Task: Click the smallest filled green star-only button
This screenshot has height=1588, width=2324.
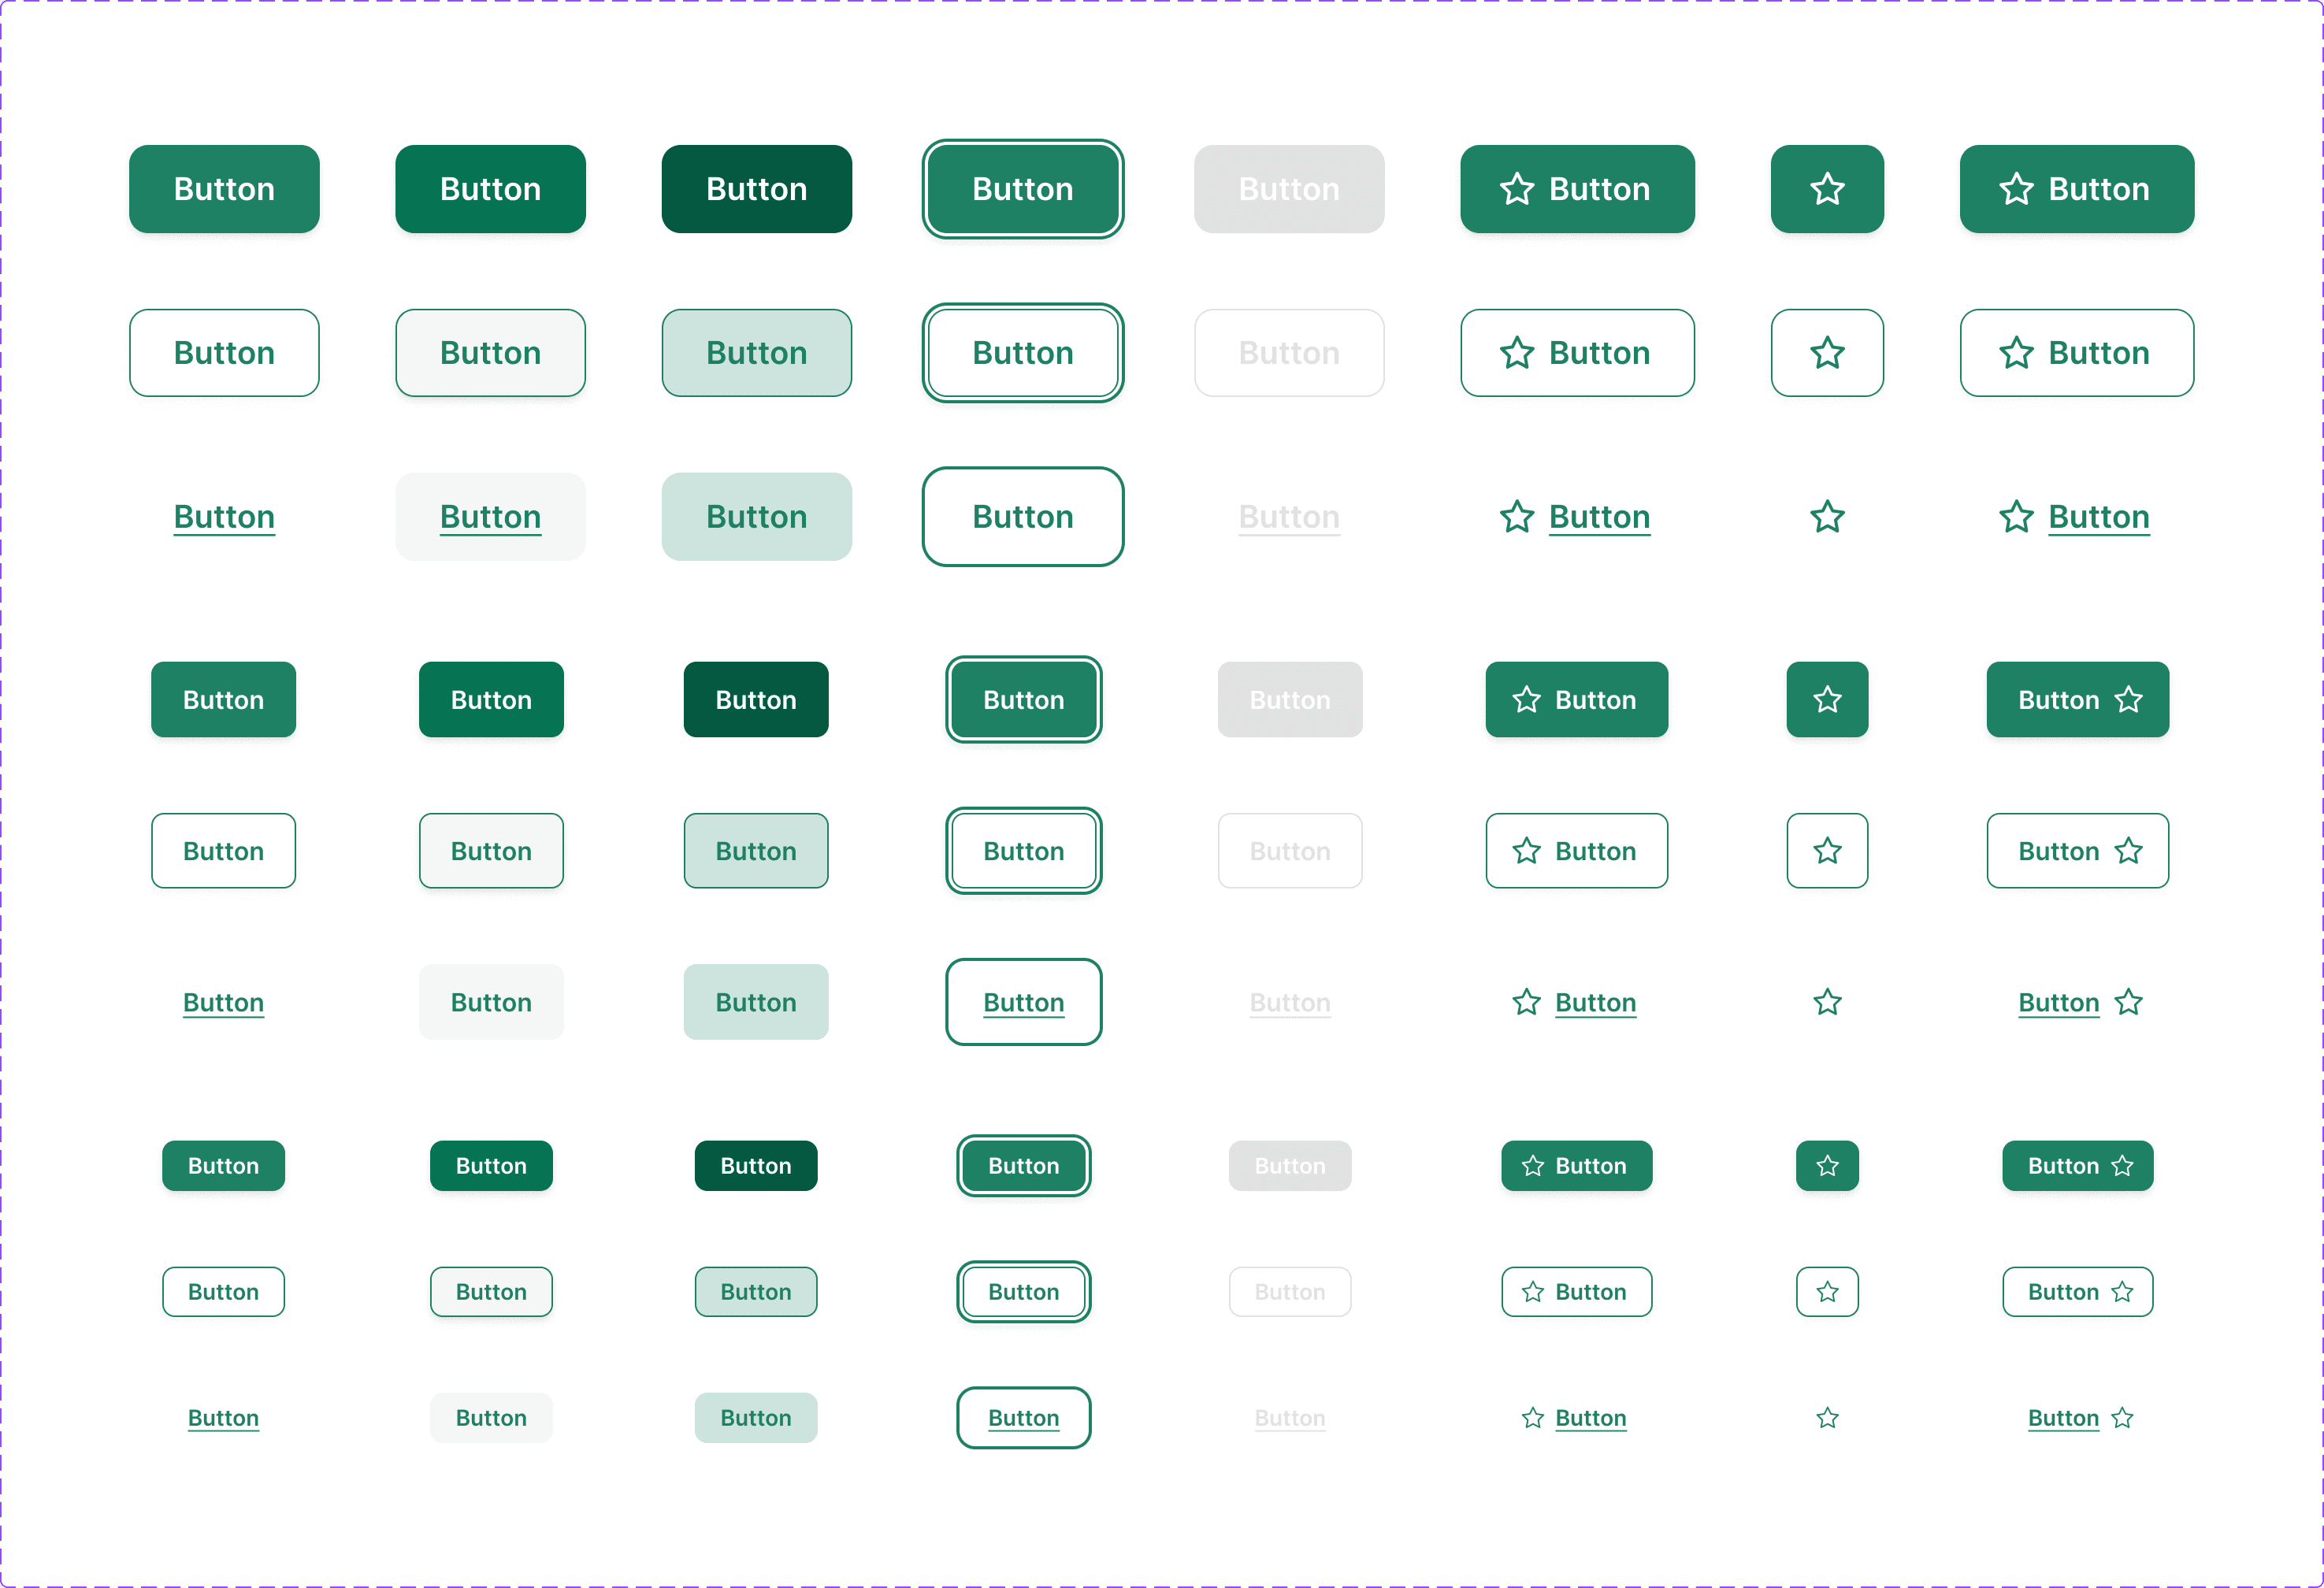Action: [1827, 1166]
